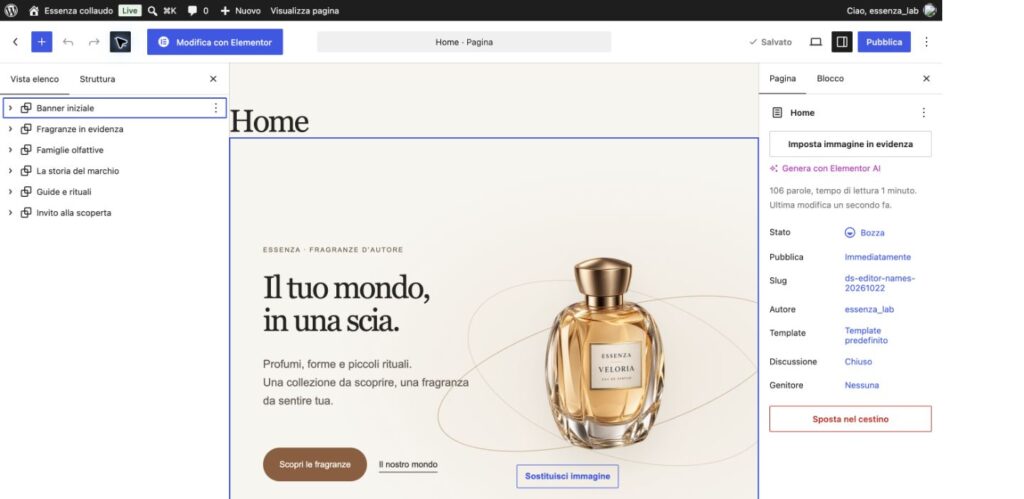The height and width of the screenshot is (499, 1024).
Task: Click the Pubblica button
Action: point(884,42)
